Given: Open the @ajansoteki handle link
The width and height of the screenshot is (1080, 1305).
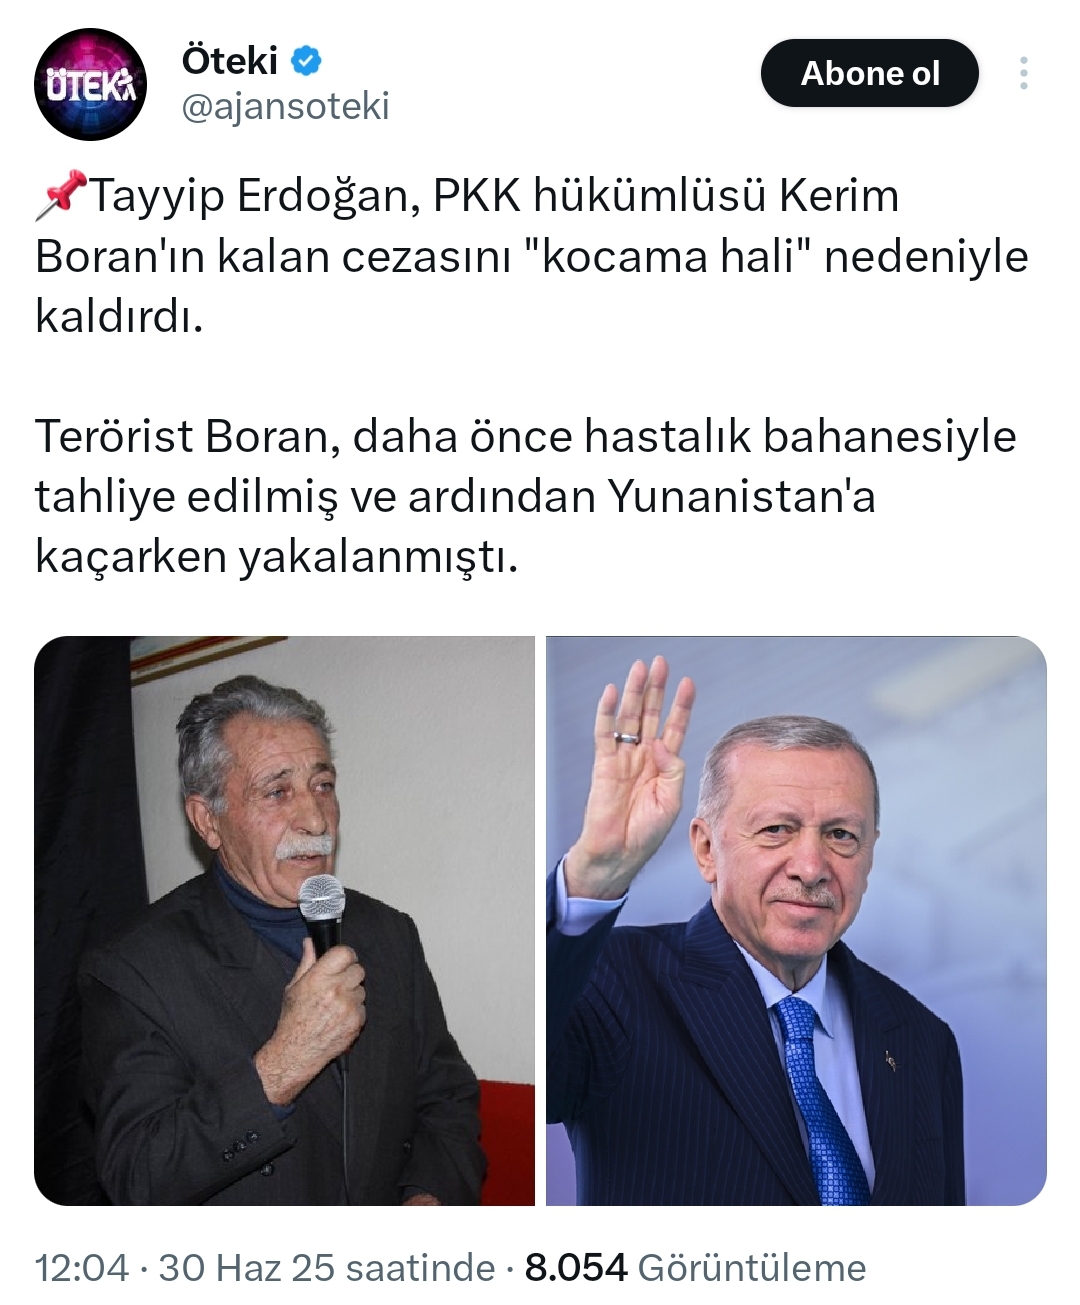Looking at the screenshot, I should tap(285, 107).
